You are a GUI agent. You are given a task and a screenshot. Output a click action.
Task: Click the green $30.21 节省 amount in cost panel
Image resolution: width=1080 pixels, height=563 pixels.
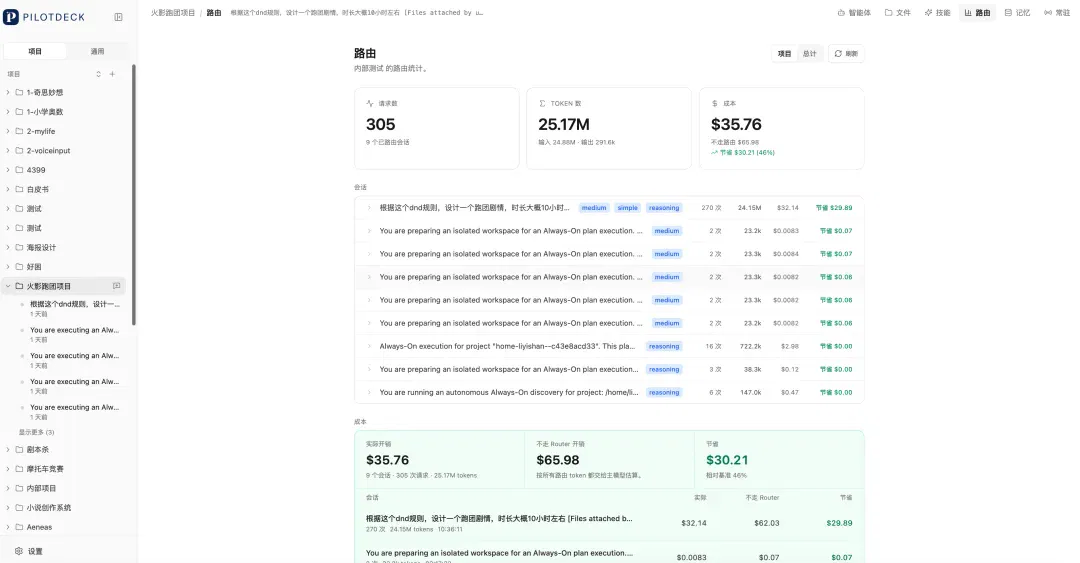(x=727, y=460)
